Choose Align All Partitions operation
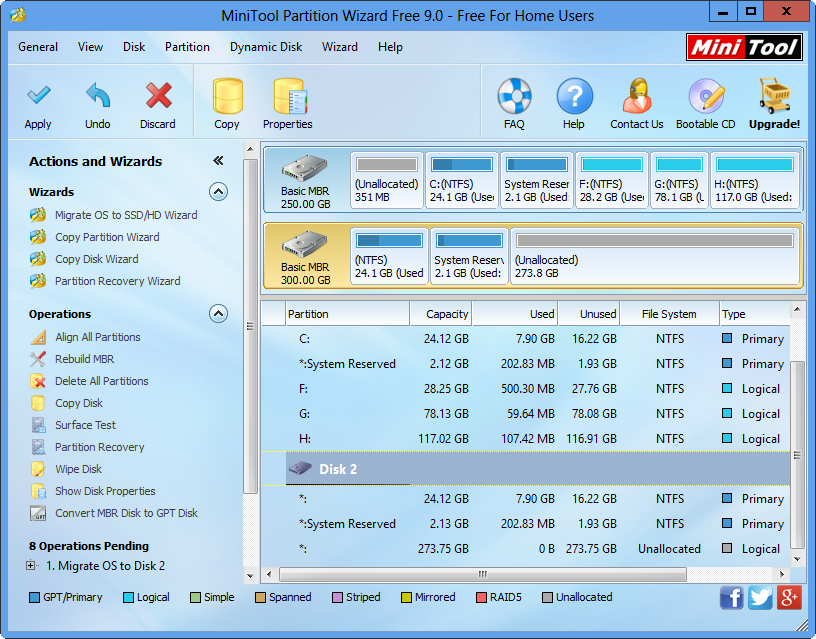The height and width of the screenshot is (639, 816). tap(98, 337)
